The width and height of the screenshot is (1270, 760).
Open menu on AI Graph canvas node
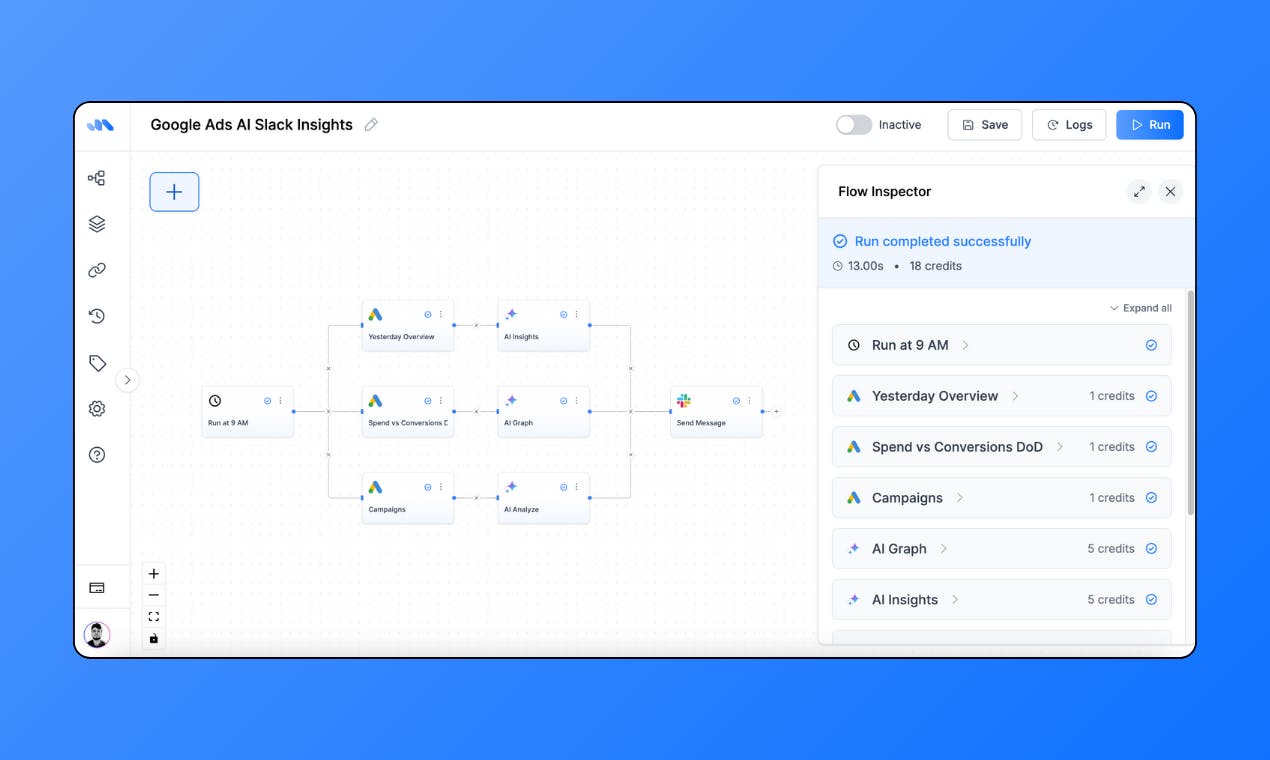coord(576,401)
